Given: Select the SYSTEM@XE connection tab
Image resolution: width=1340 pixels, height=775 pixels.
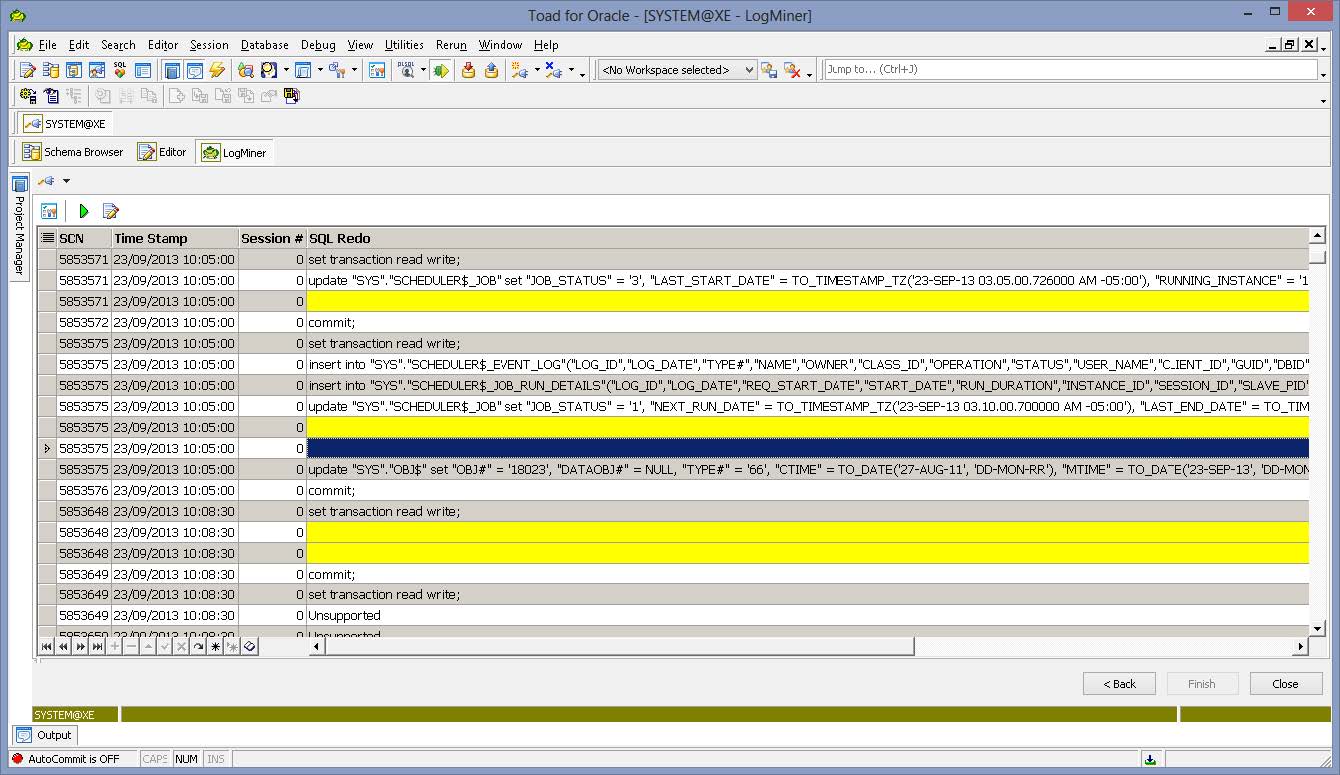Looking at the screenshot, I should pyautogui.click(x=66, y=124).
